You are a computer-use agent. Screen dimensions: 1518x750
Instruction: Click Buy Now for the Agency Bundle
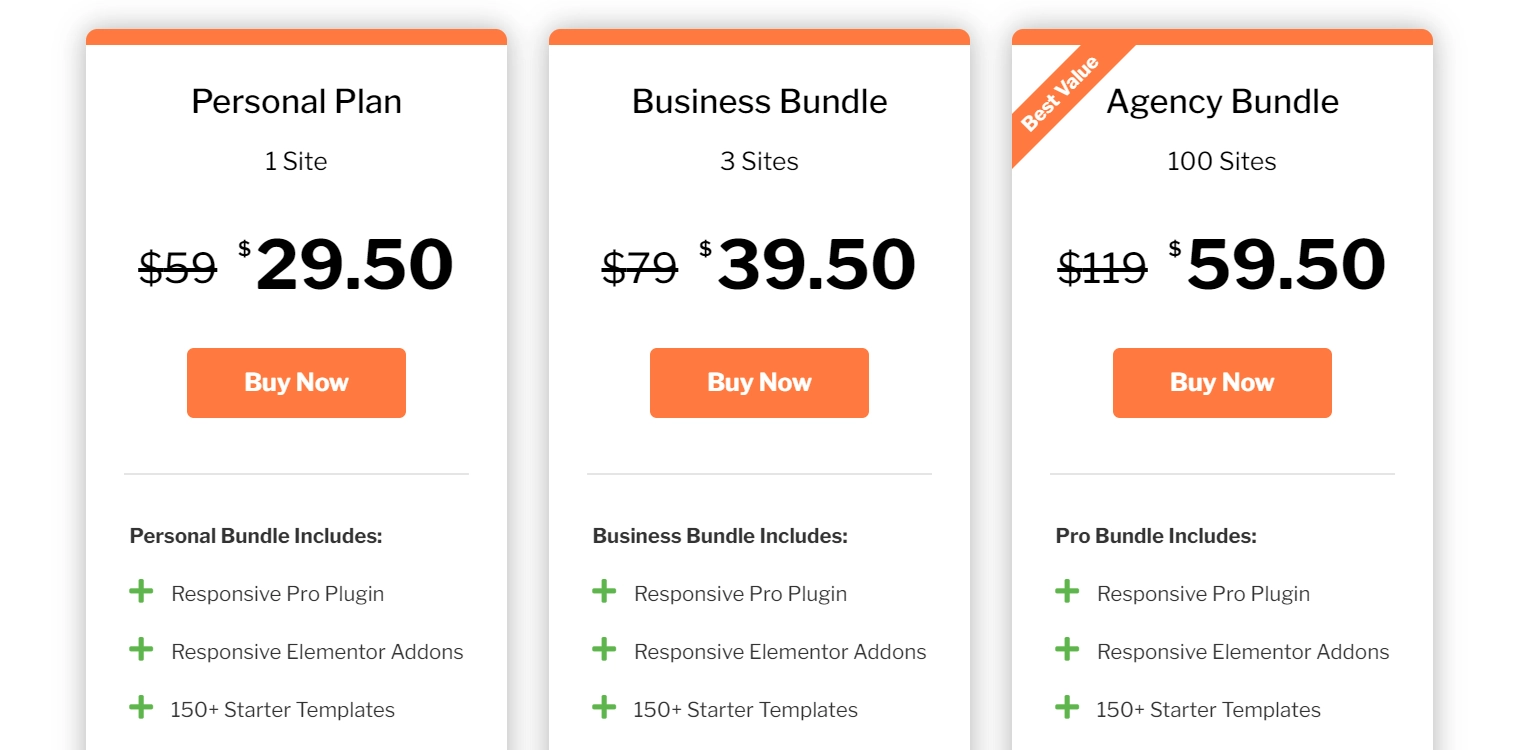1222,382
